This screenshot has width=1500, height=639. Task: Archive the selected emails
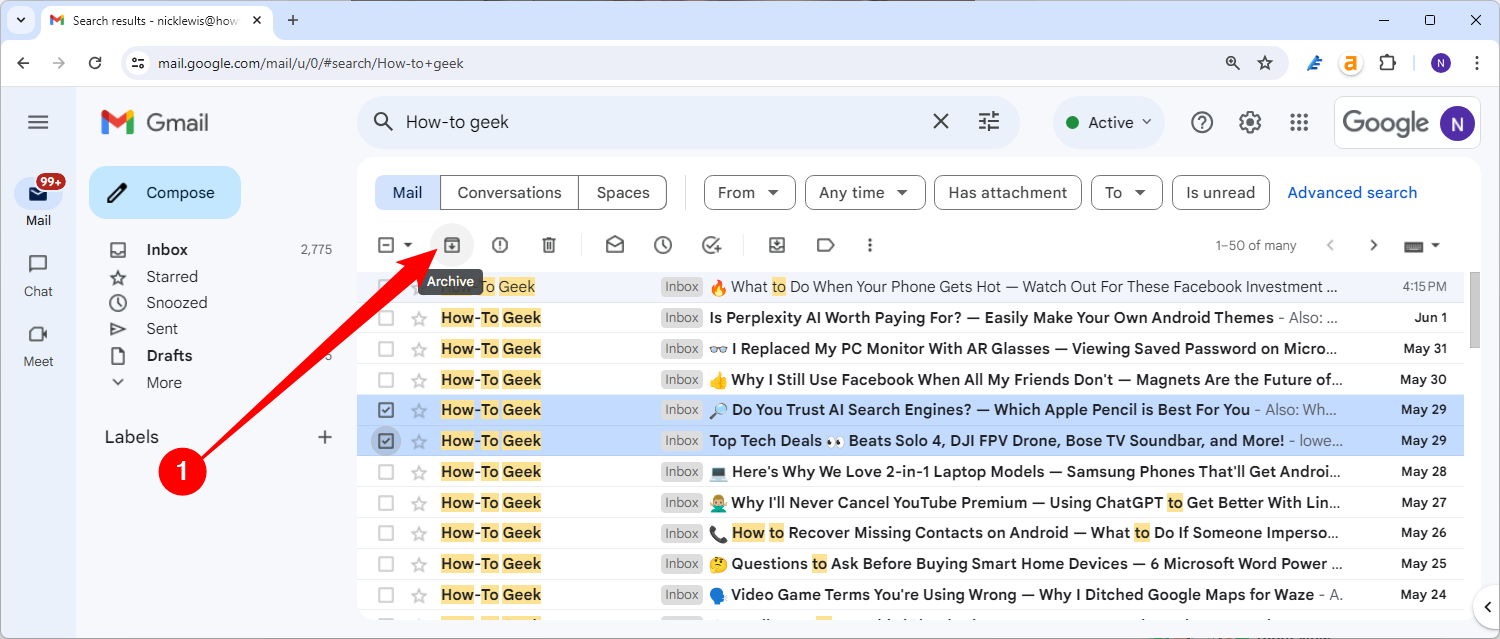(452, 244)
